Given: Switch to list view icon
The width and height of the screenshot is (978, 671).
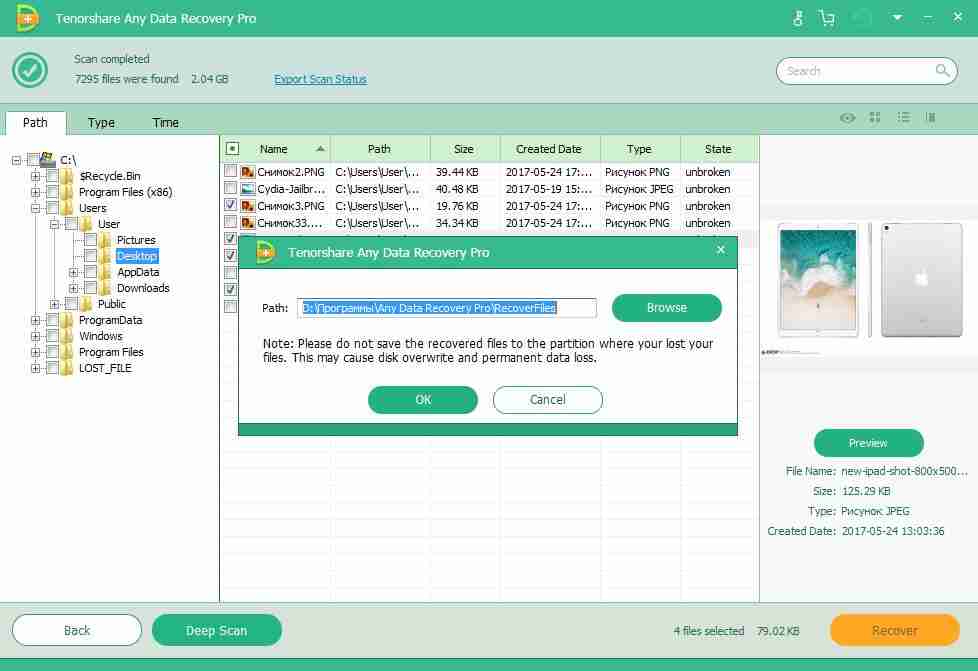Looking at the screenshot, I should point(903,117).
